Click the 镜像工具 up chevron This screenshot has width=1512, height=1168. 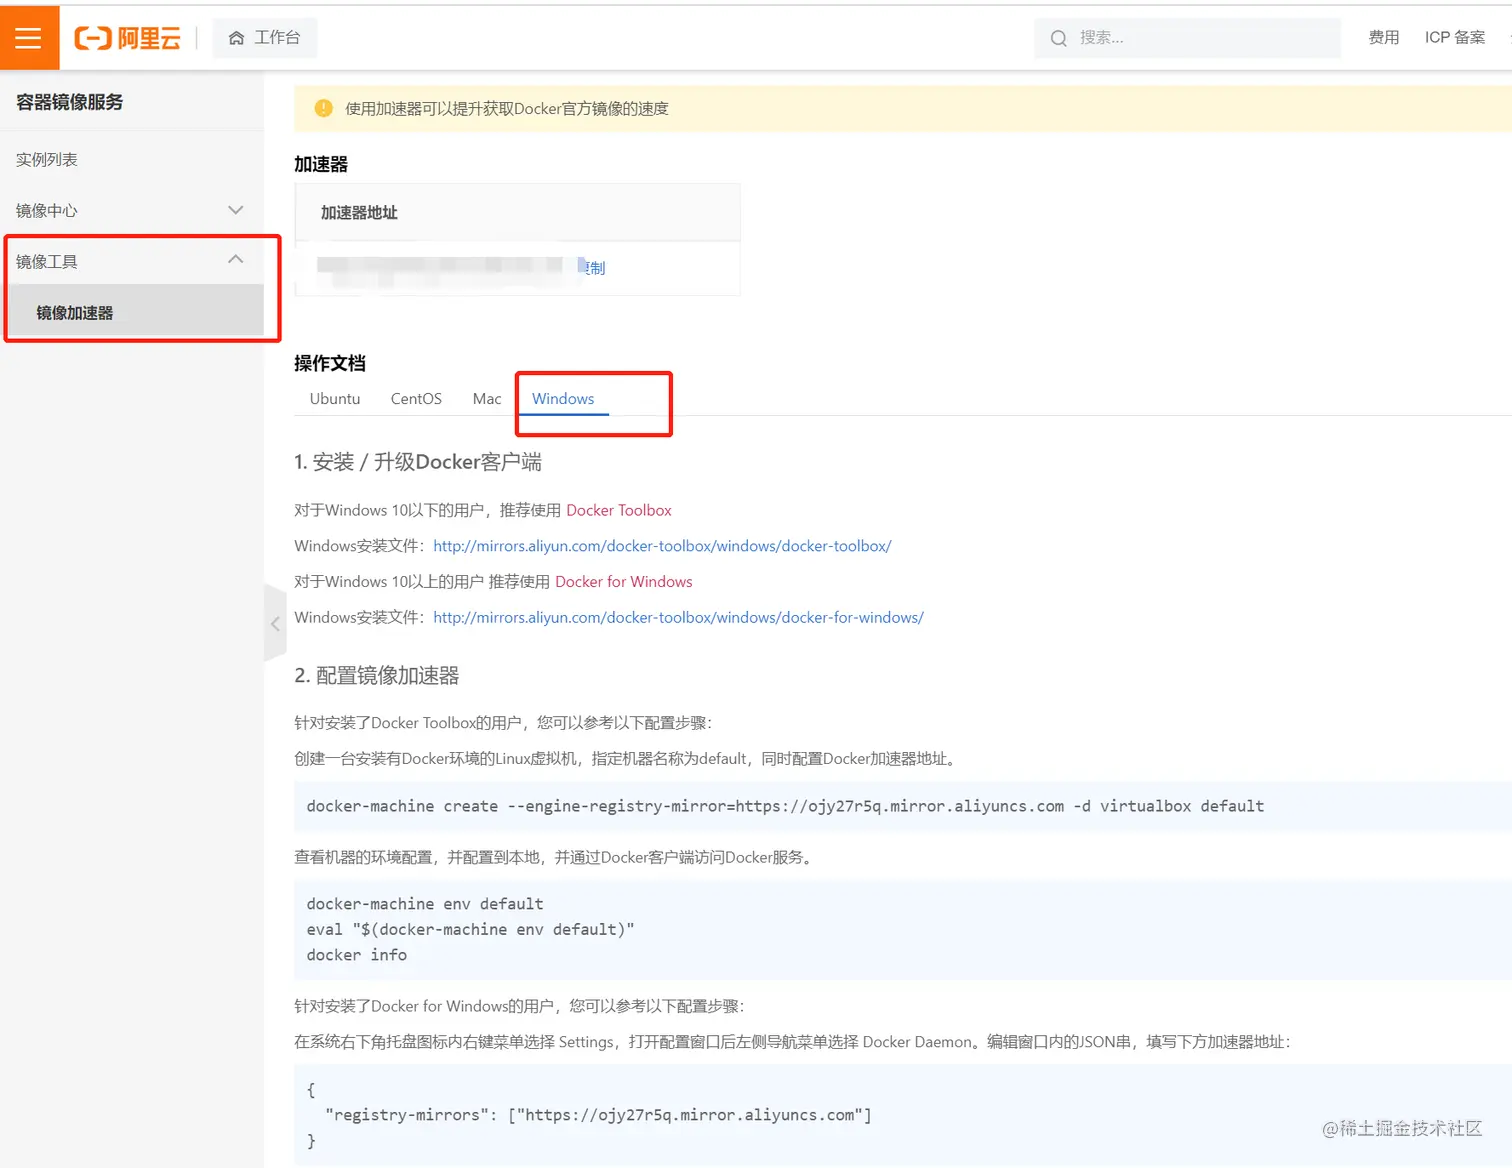236,259
